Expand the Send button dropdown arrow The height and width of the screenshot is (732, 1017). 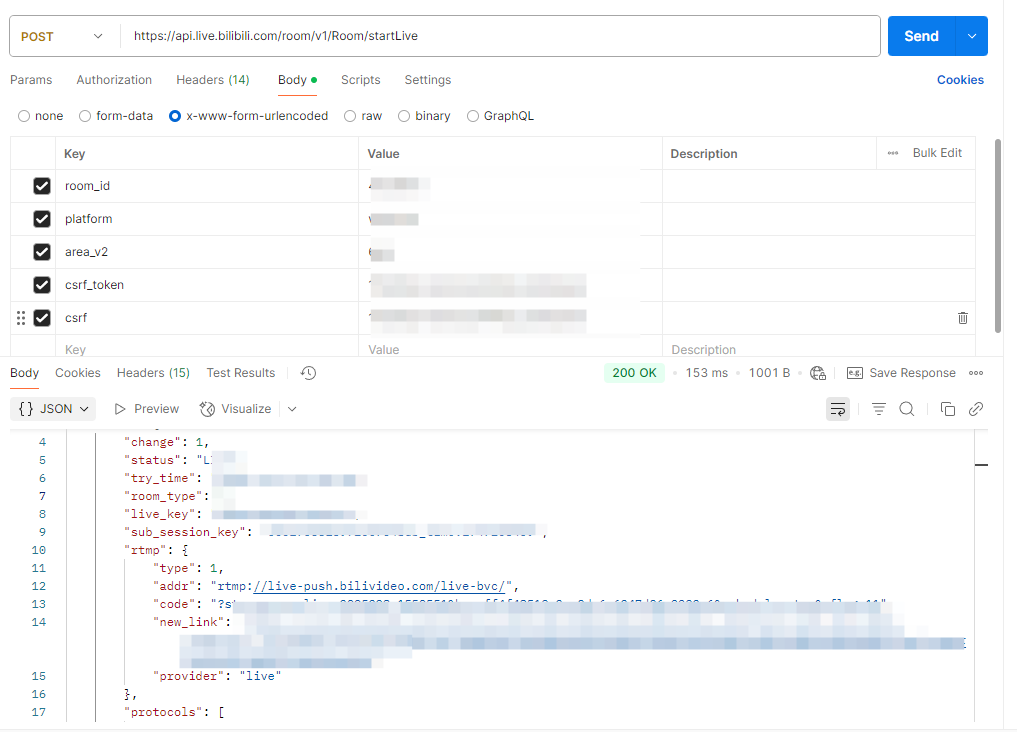(x=972, y=36)
